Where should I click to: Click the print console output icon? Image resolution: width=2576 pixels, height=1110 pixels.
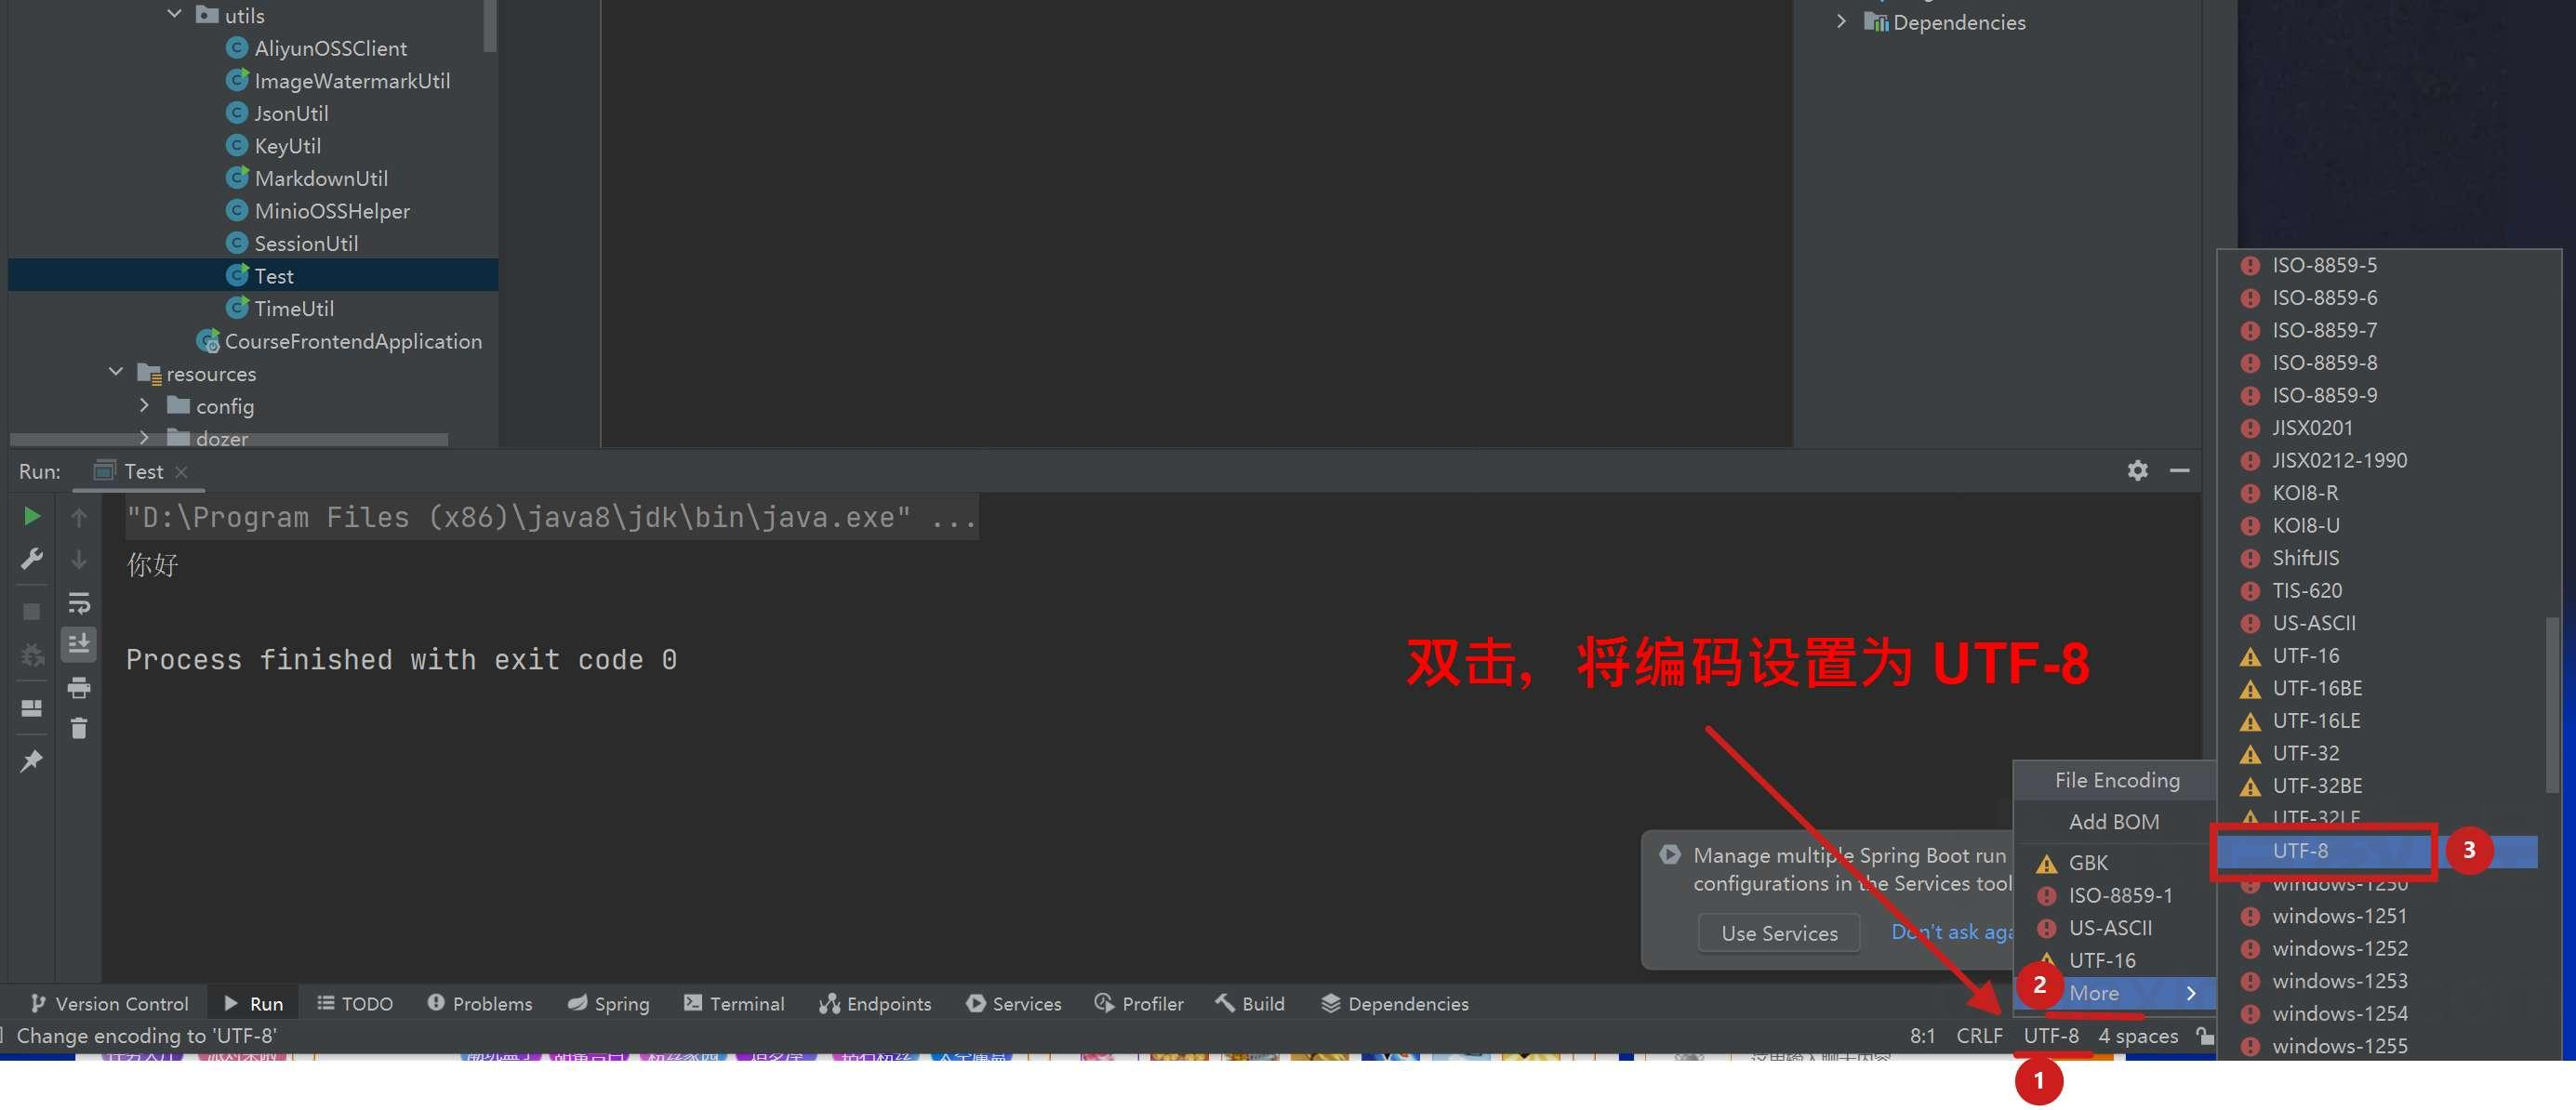point(79,688)
